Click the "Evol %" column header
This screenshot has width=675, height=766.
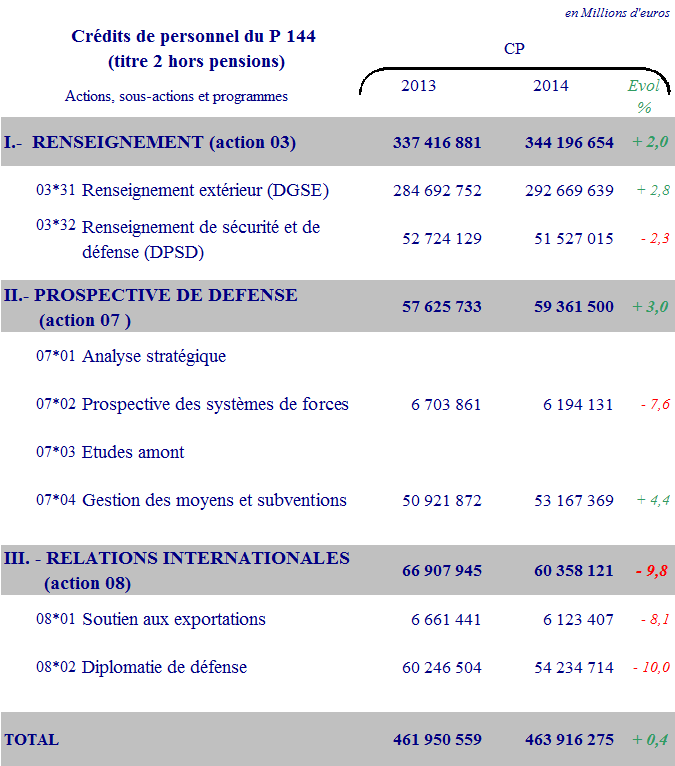643,96
